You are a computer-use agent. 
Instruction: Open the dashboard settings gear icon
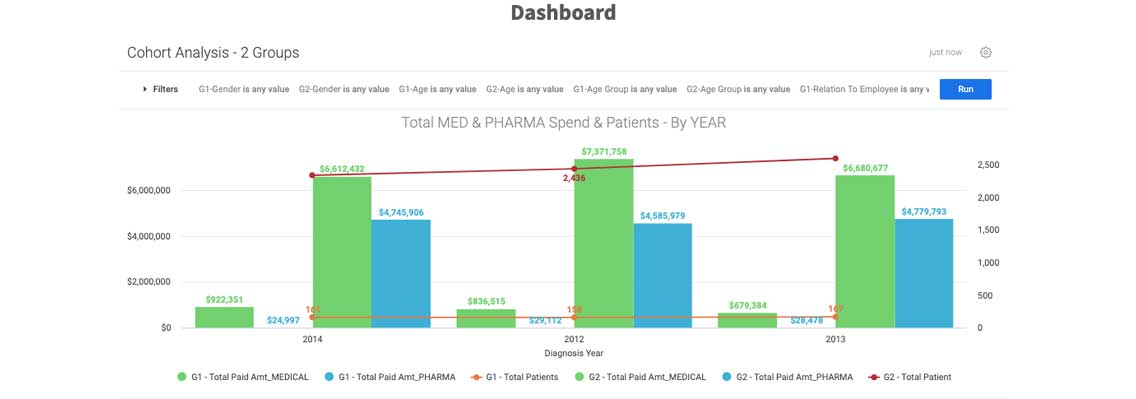[985, 53]
